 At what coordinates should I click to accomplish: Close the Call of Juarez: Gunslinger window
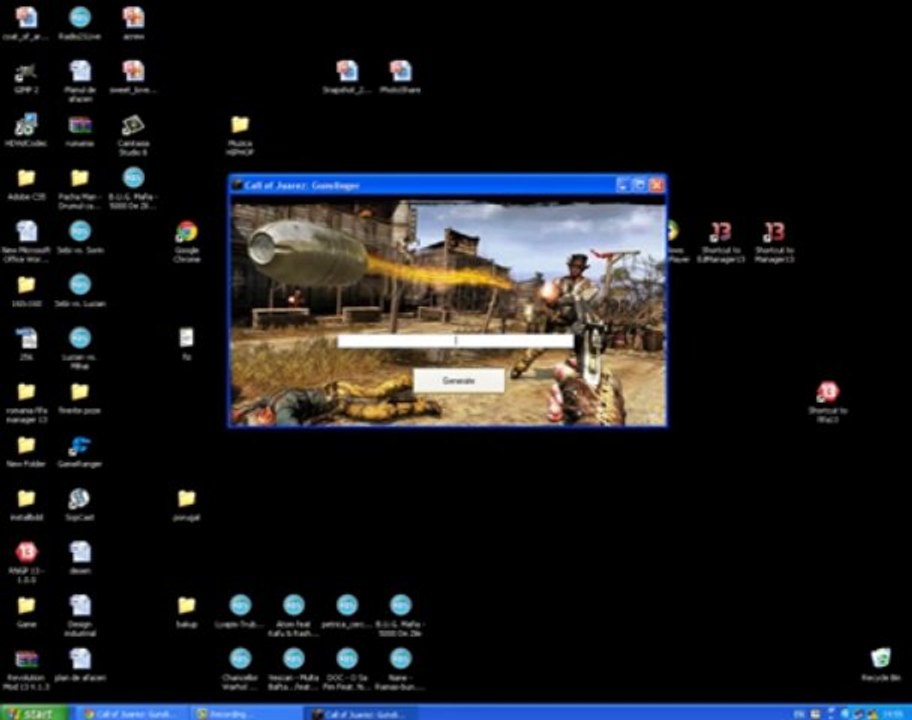click(x=657, y=185)
